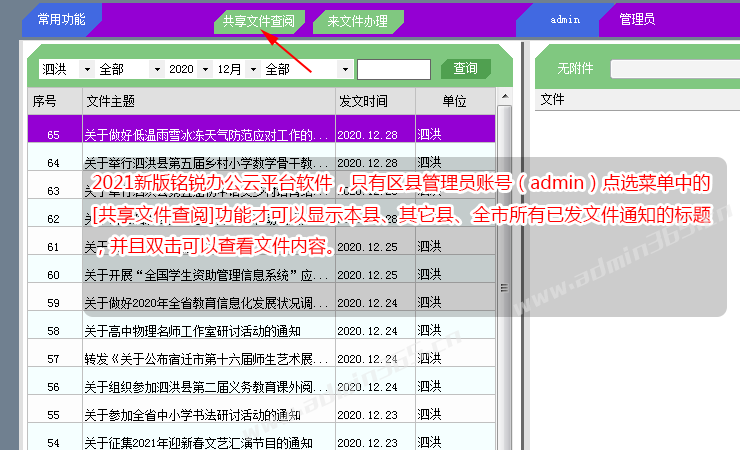Select row 56 about 义务教育课外阅
The height and width of the screenshot is (450, 740).
[x=261, y=382]
